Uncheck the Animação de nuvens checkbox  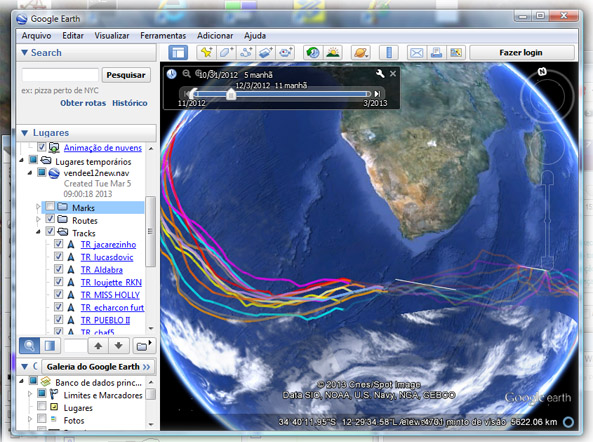pyautogui.click(x=42, y=147)
